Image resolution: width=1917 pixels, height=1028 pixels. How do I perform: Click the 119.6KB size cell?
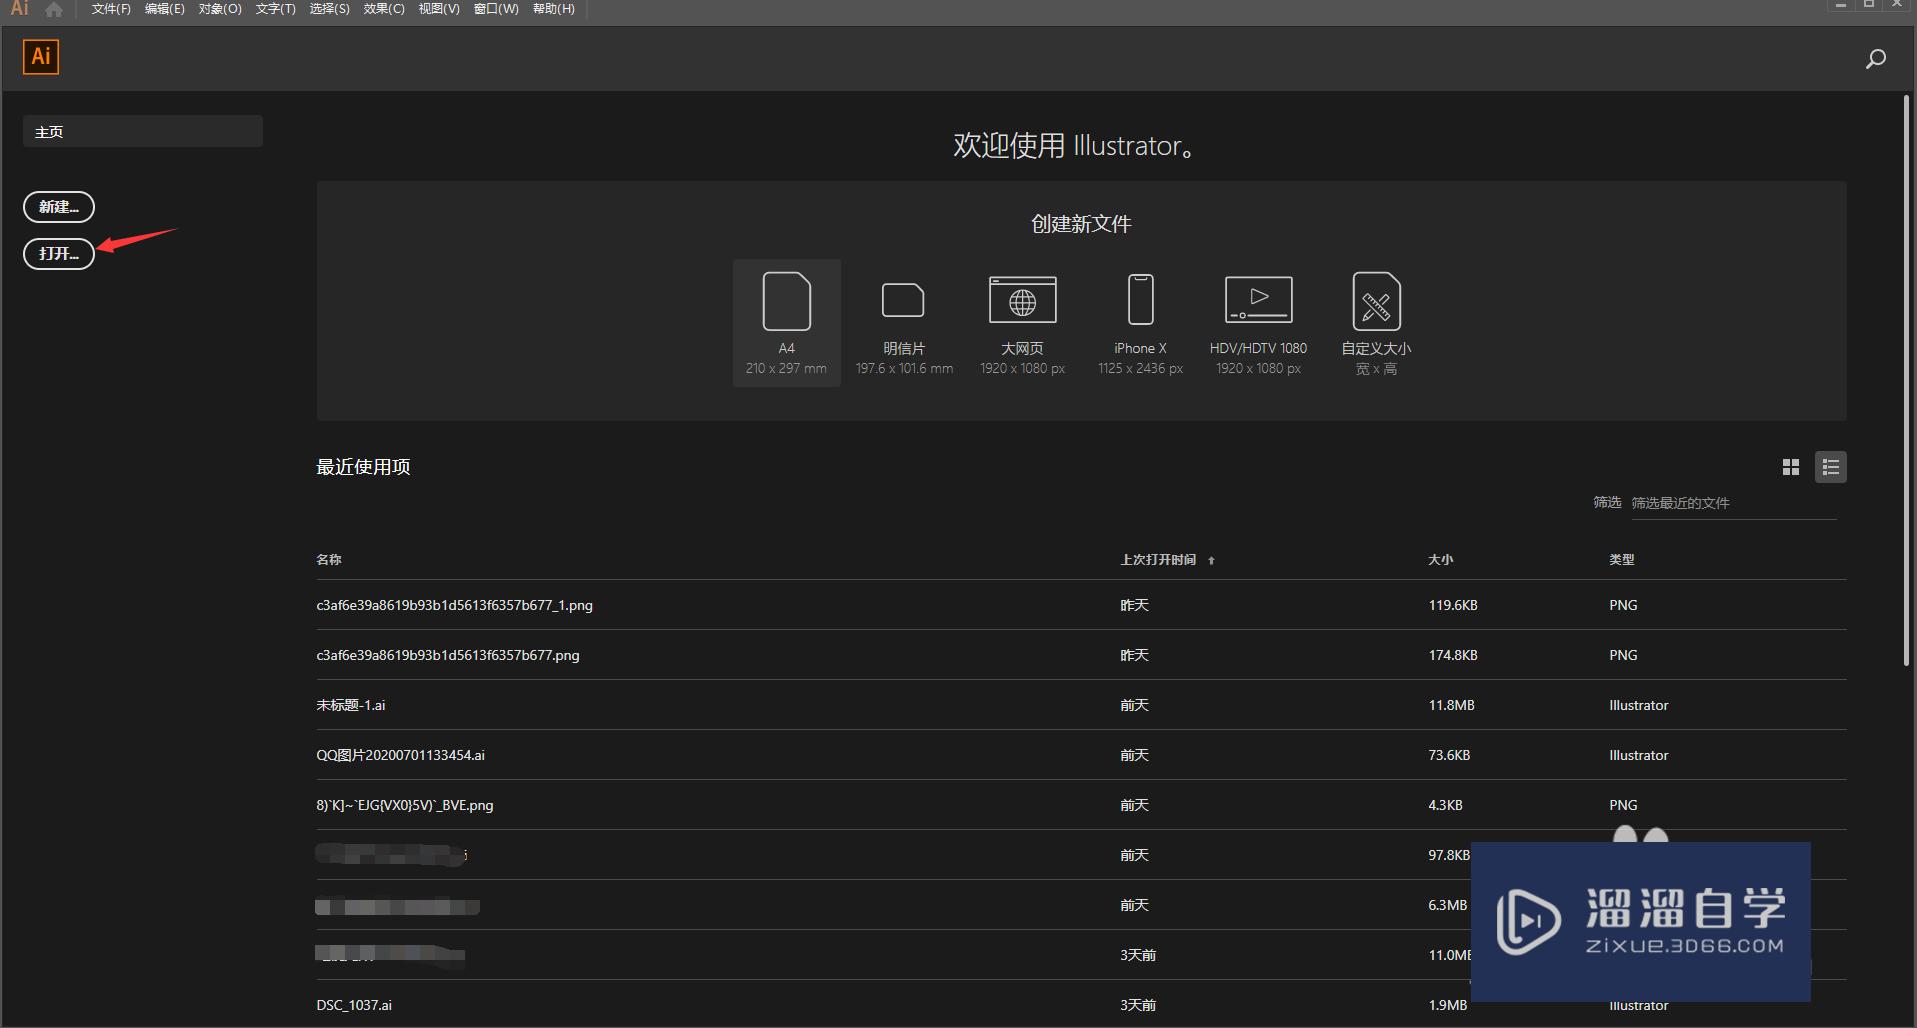tap(1453, 605)
